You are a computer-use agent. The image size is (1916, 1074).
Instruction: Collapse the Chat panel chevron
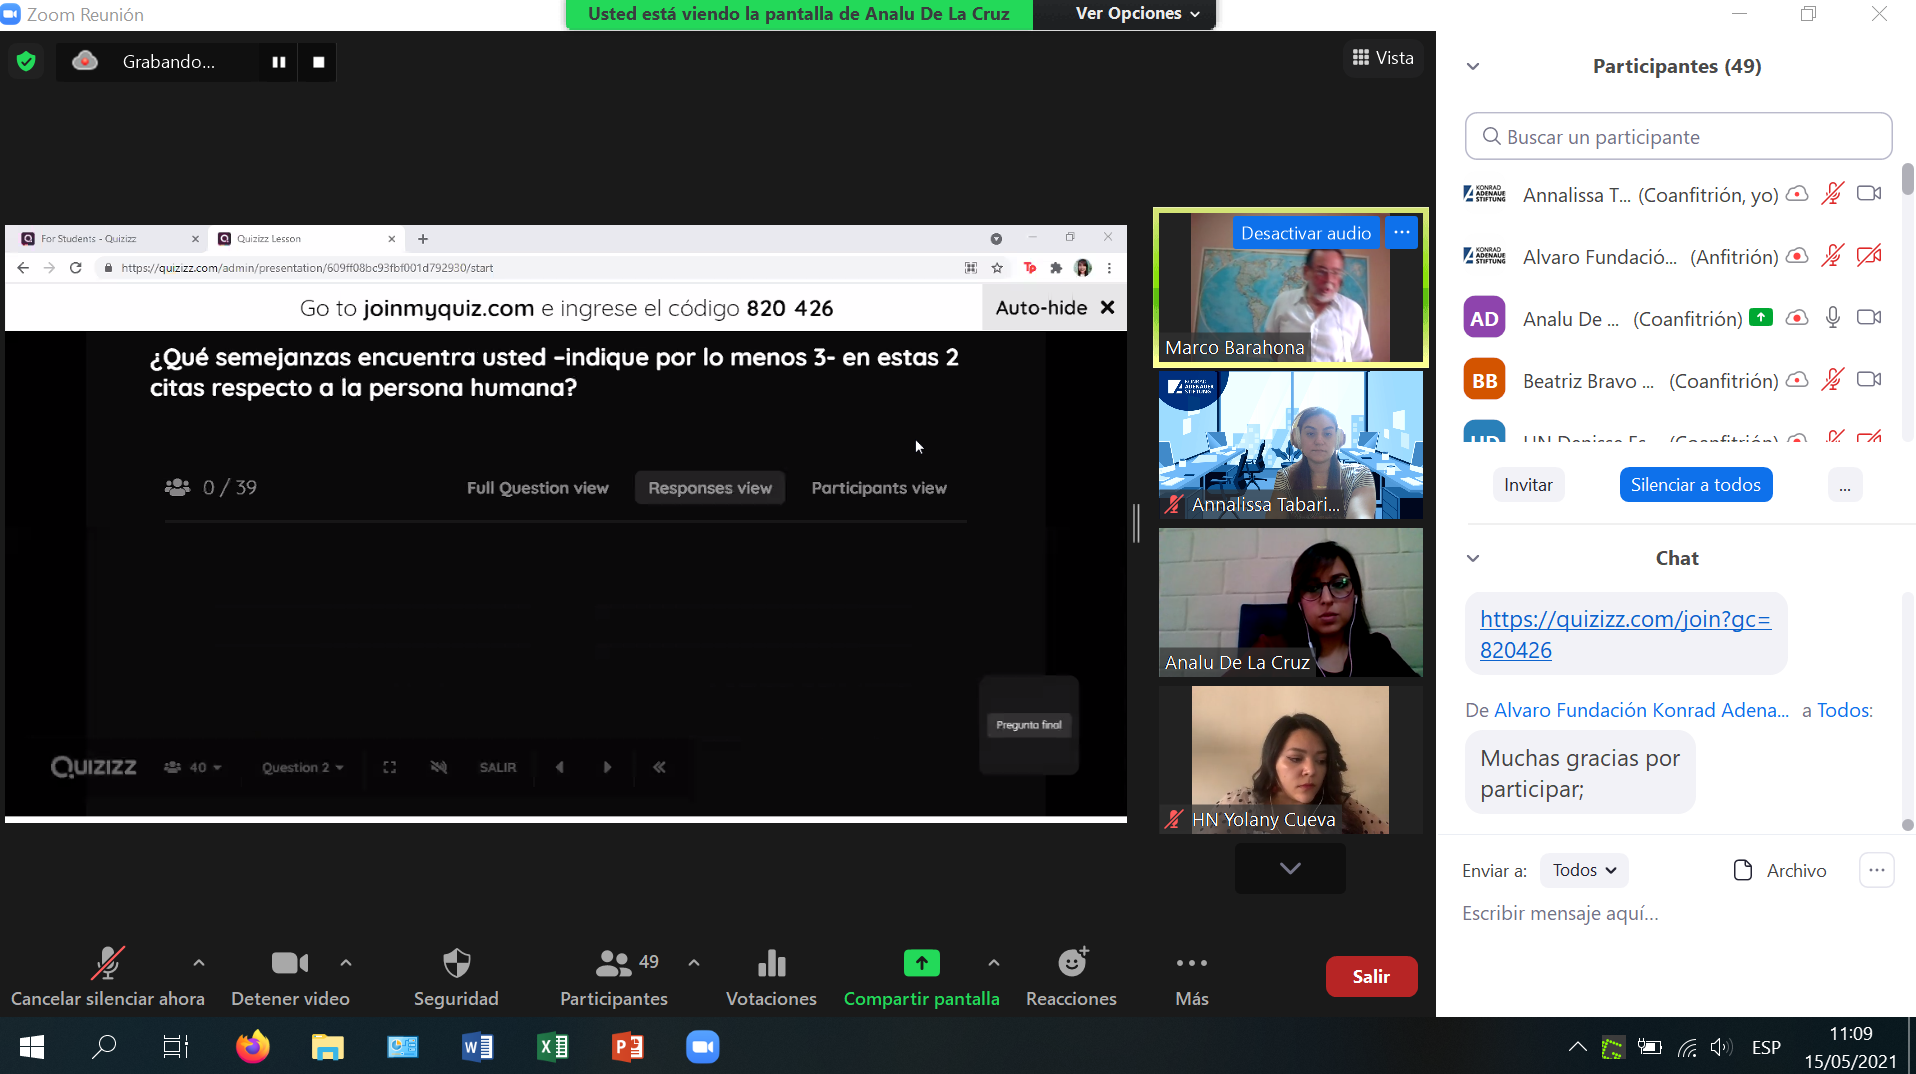[x=1473, y=558]
